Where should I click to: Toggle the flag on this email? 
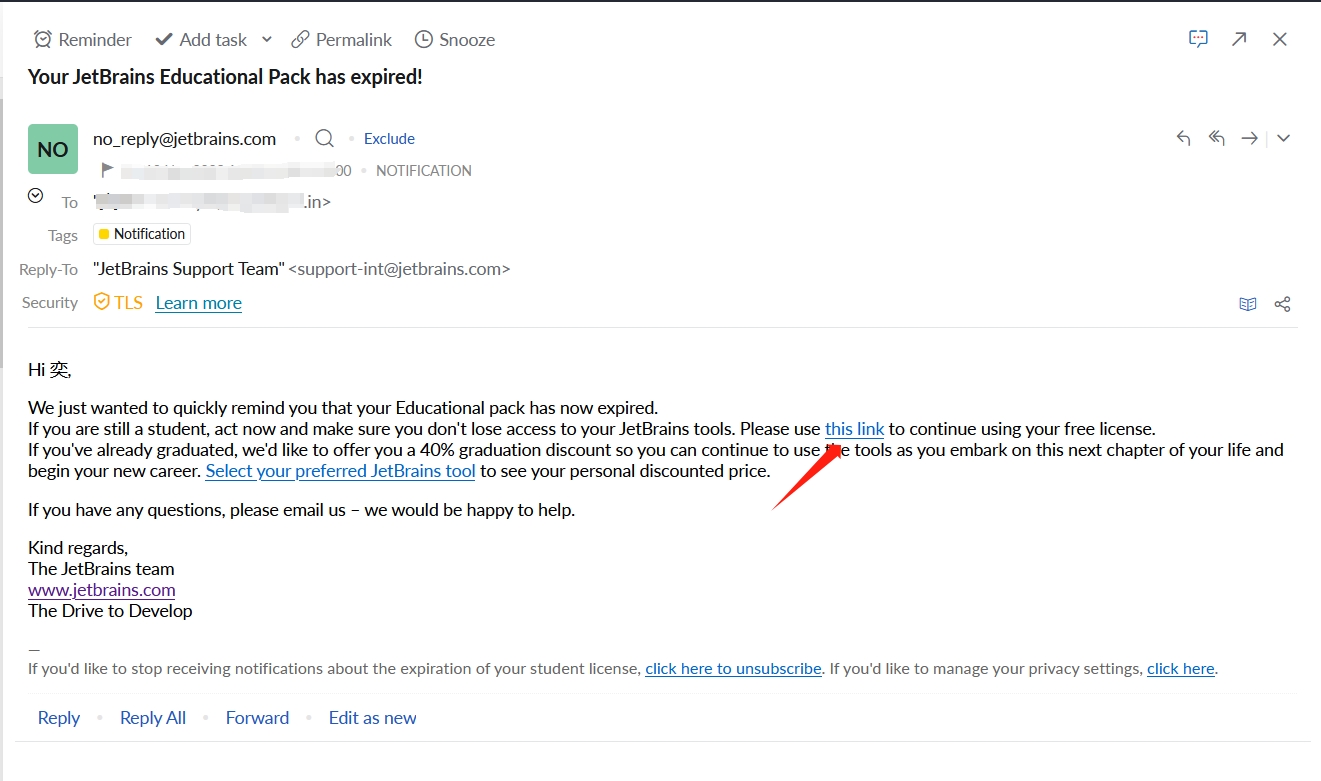(x=108, y=170)
